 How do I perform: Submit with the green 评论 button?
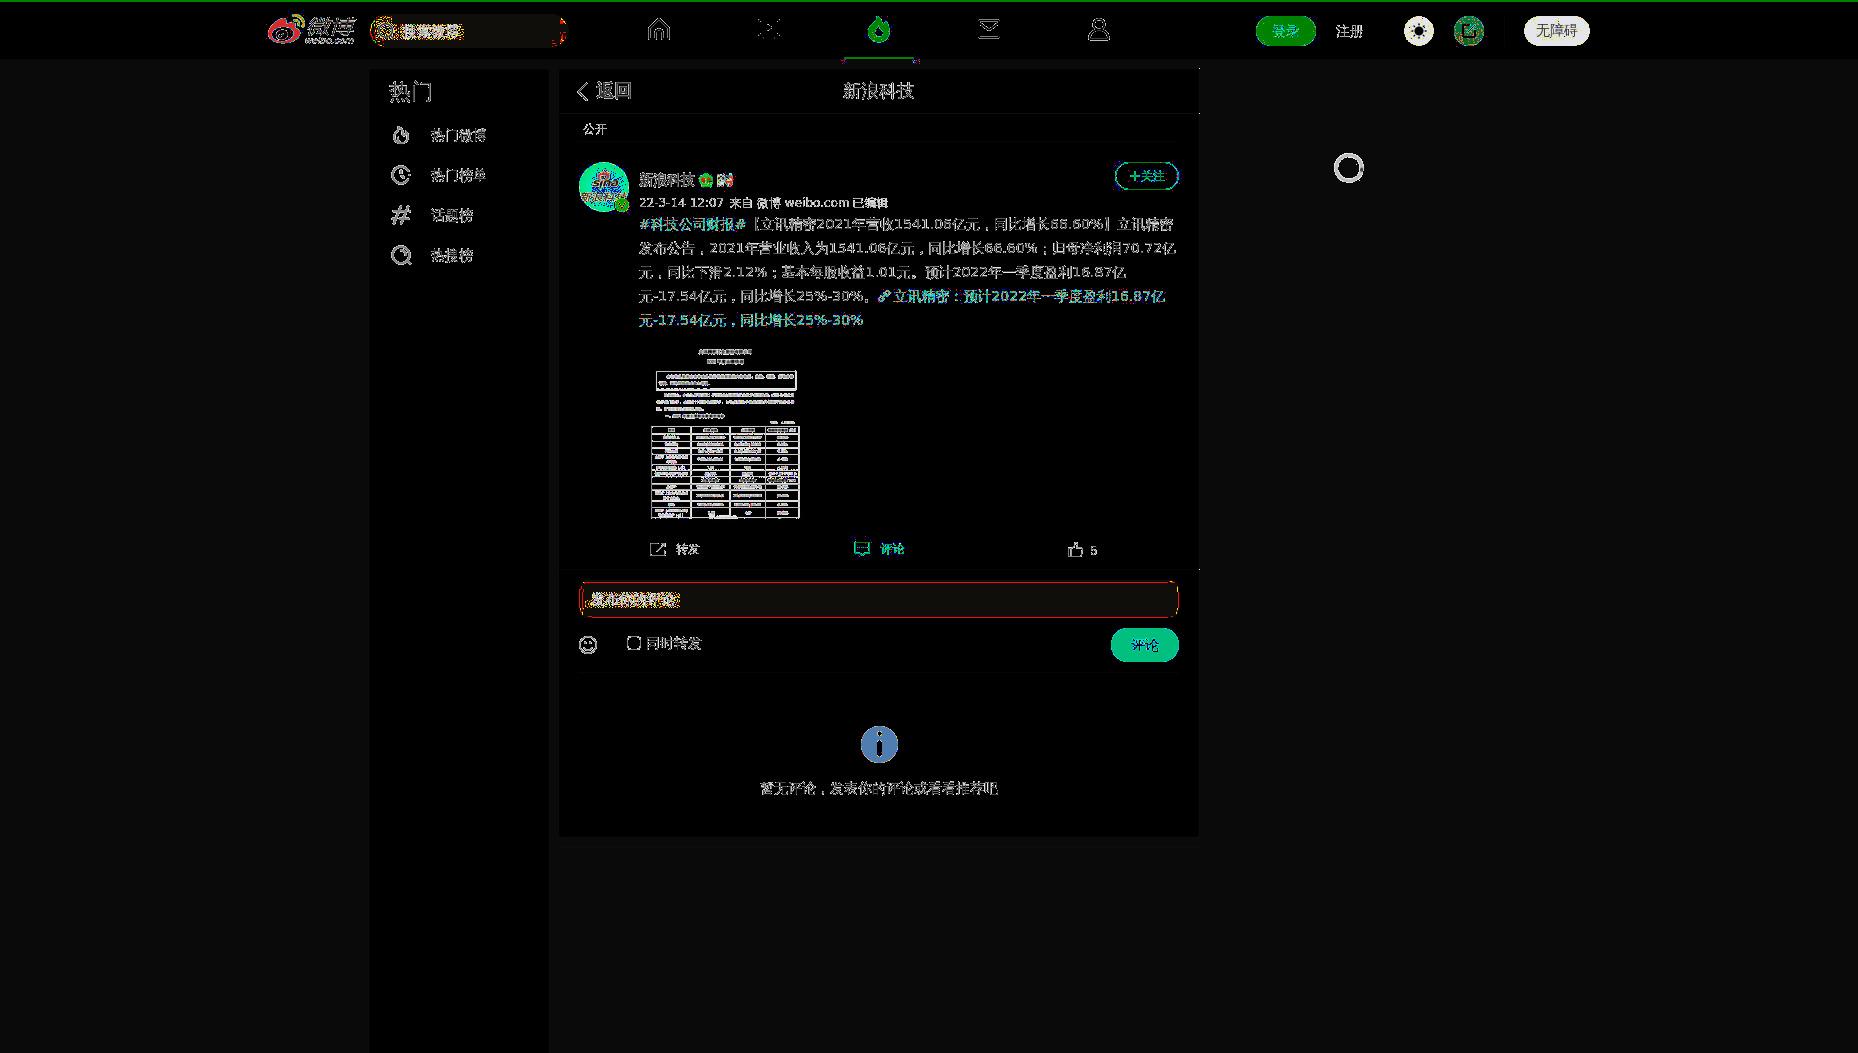pos(1144,645)
